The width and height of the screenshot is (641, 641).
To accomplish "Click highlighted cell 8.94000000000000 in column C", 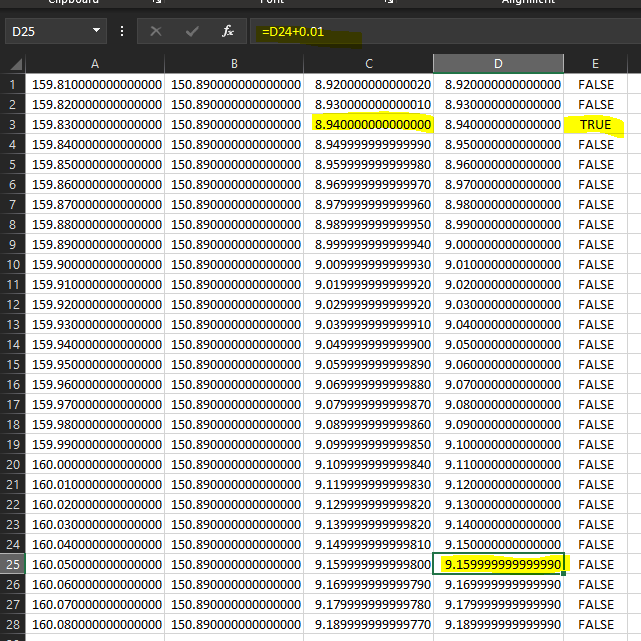I will coord(369,125).
